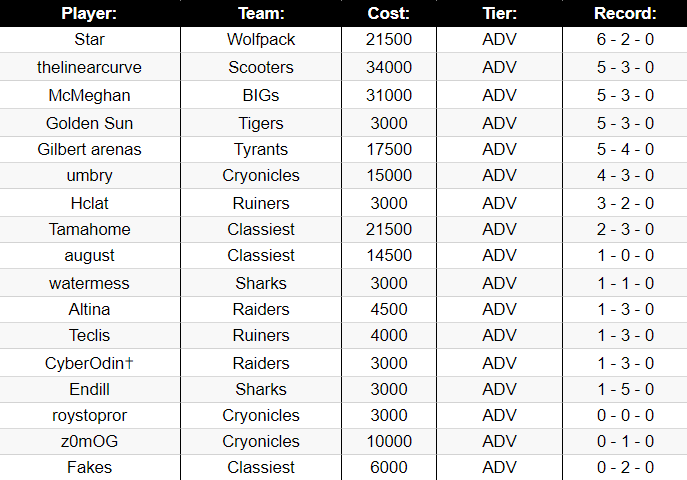Screen dimensions: 687x480
Task: Click the Tamahome player cell
Action: point(90,229)
